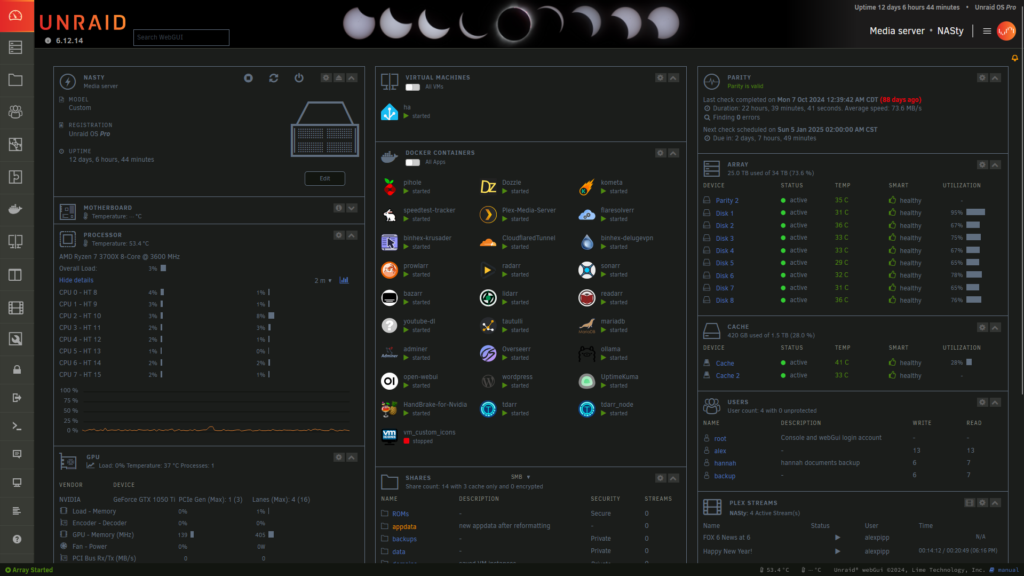Open the VMs monitor item in sidebar
This screenshot has height=576, width=1024.
pyautogui.click(x=16, y=242)
